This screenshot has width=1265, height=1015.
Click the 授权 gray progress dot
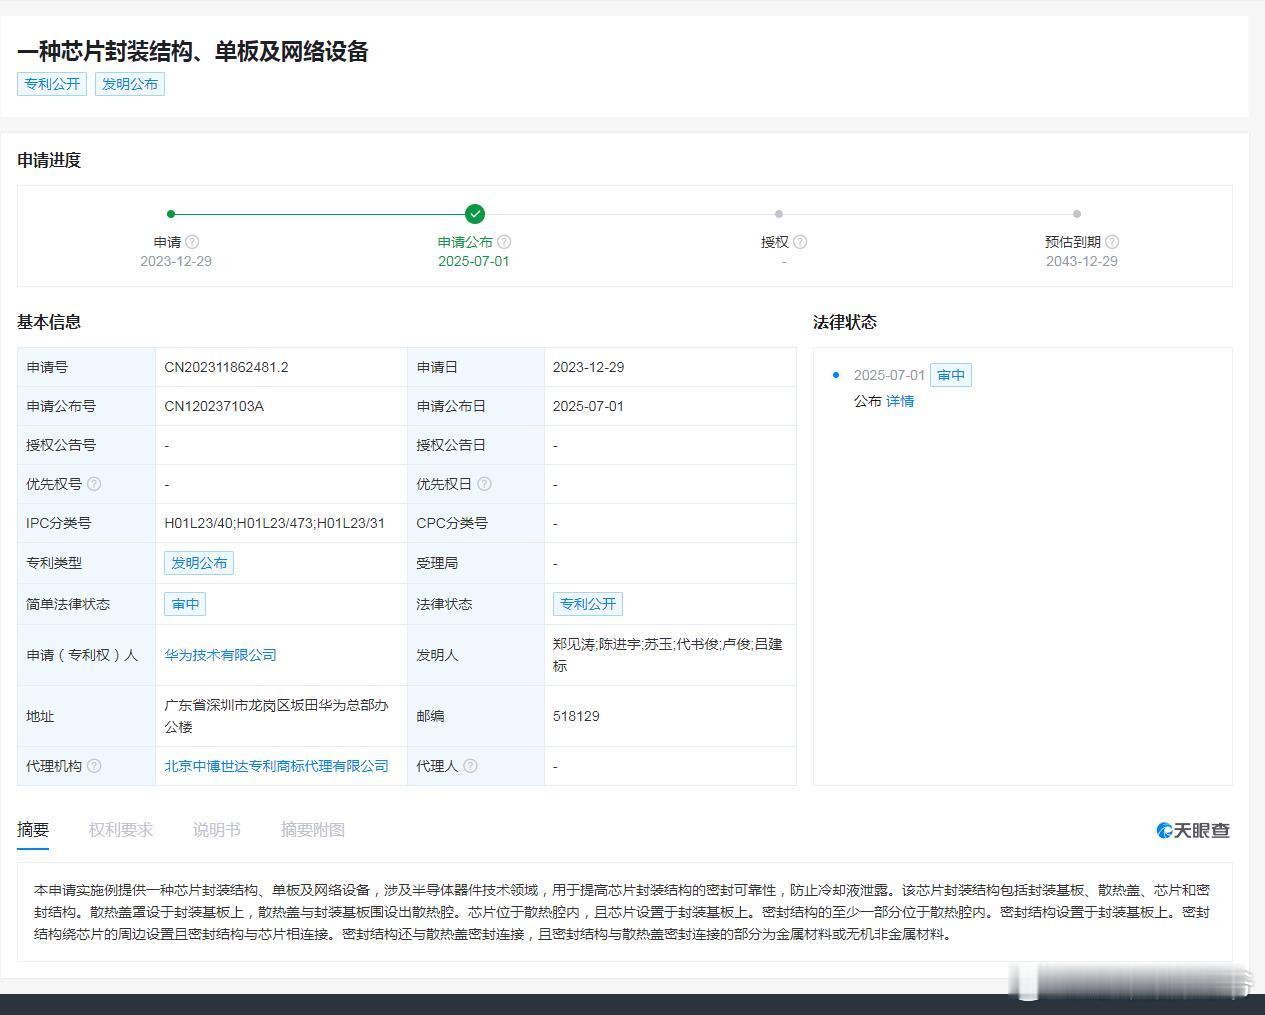pyautogui.click(x=779, y=214)
